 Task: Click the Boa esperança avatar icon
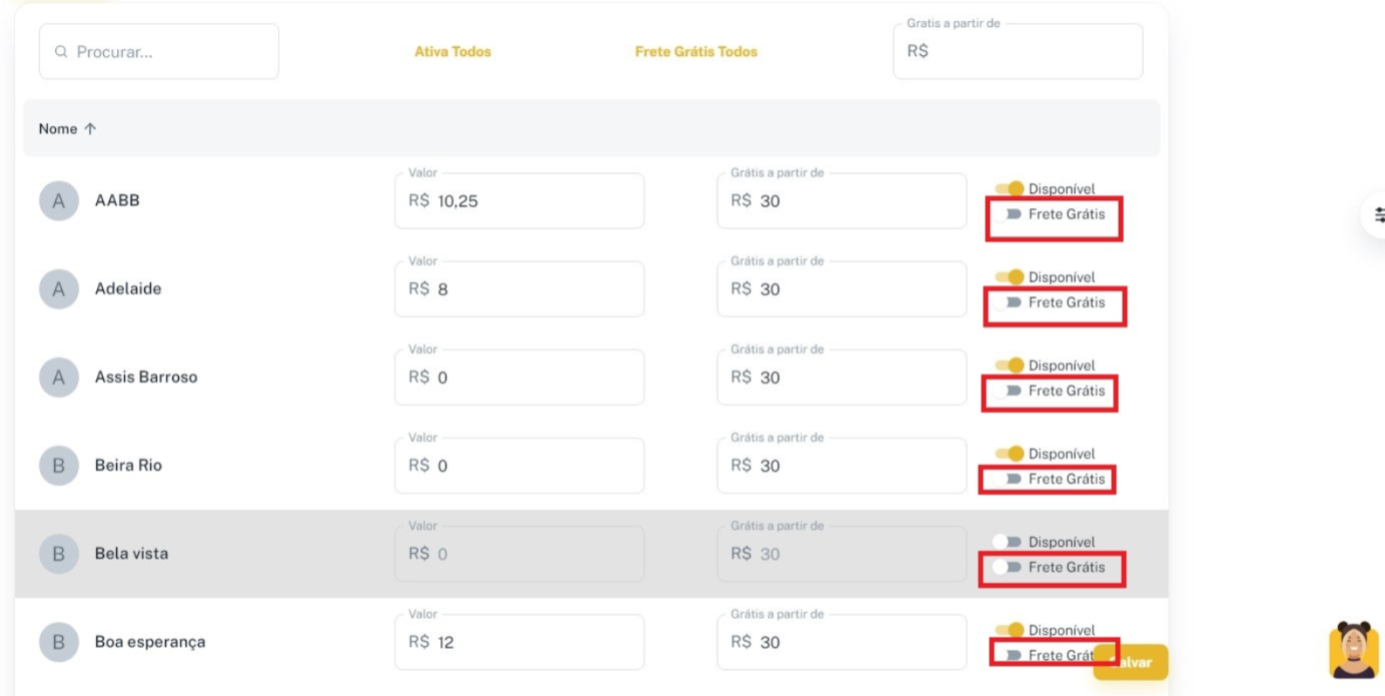click(x=58, y=642)
